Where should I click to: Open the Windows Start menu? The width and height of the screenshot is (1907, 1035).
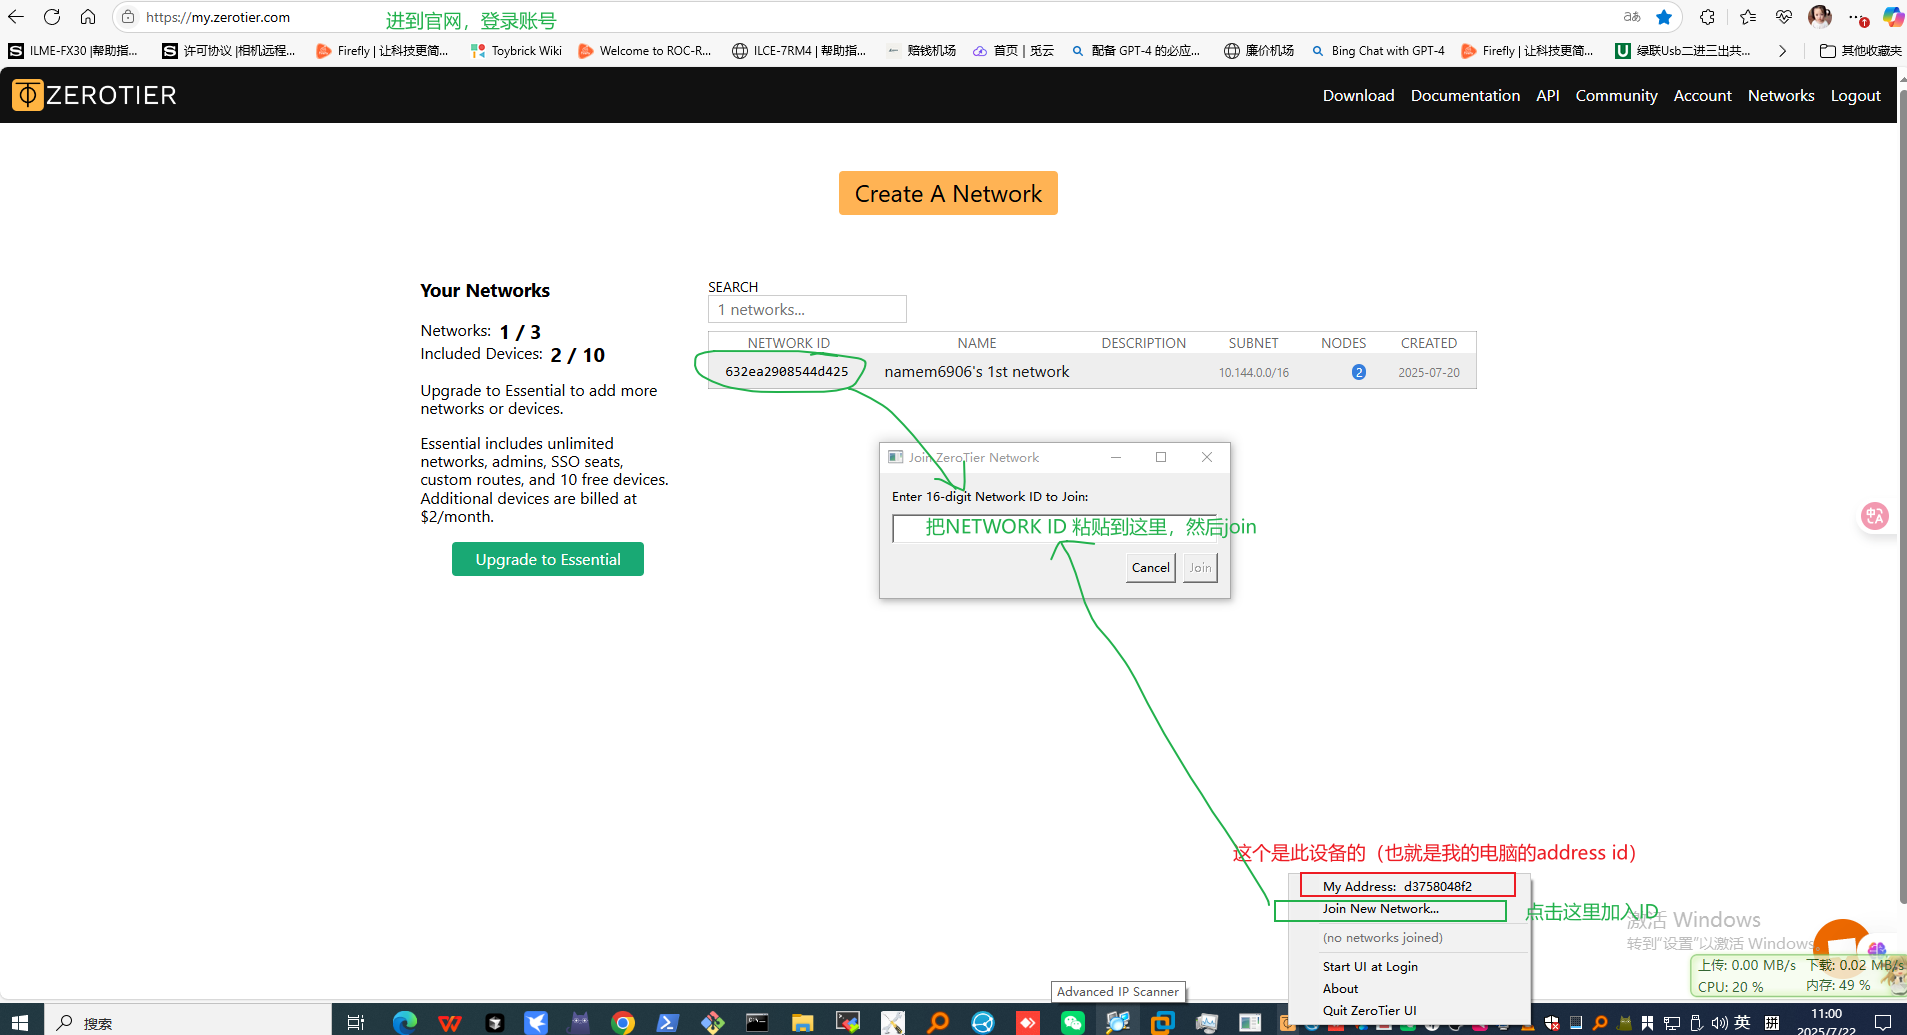[x=20, y=1022]
